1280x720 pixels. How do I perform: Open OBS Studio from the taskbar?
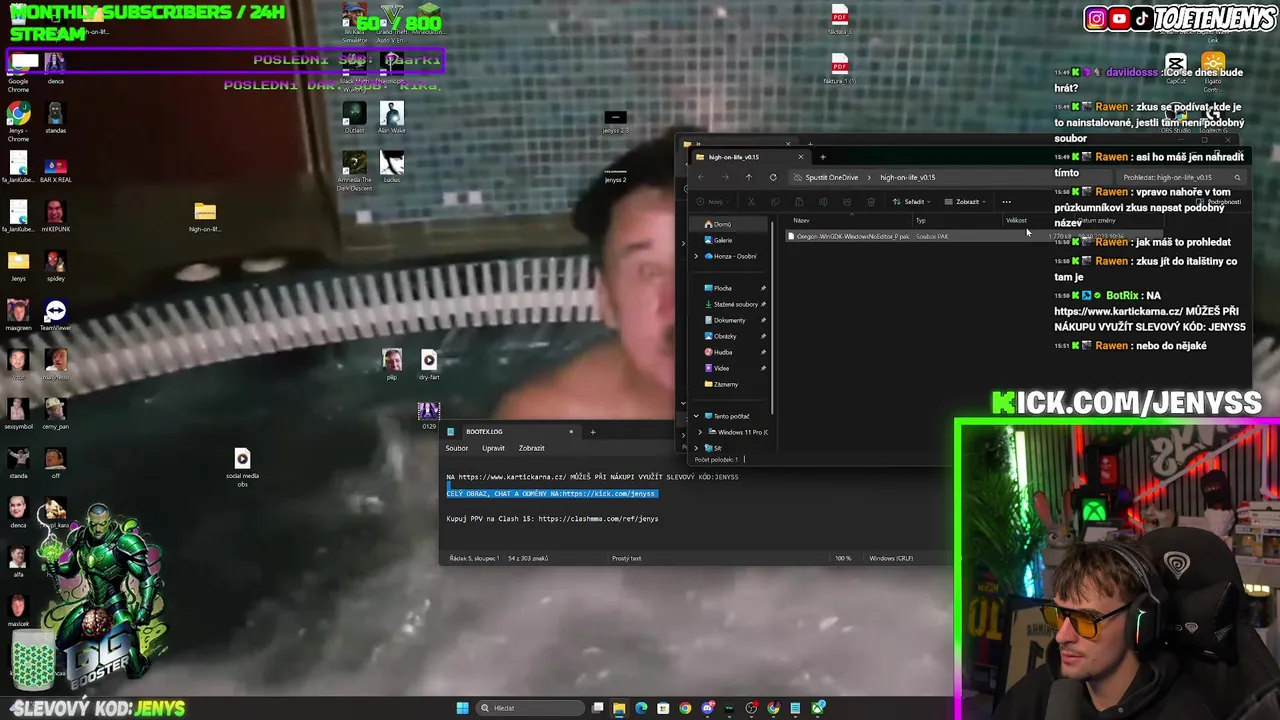(751, 708)
